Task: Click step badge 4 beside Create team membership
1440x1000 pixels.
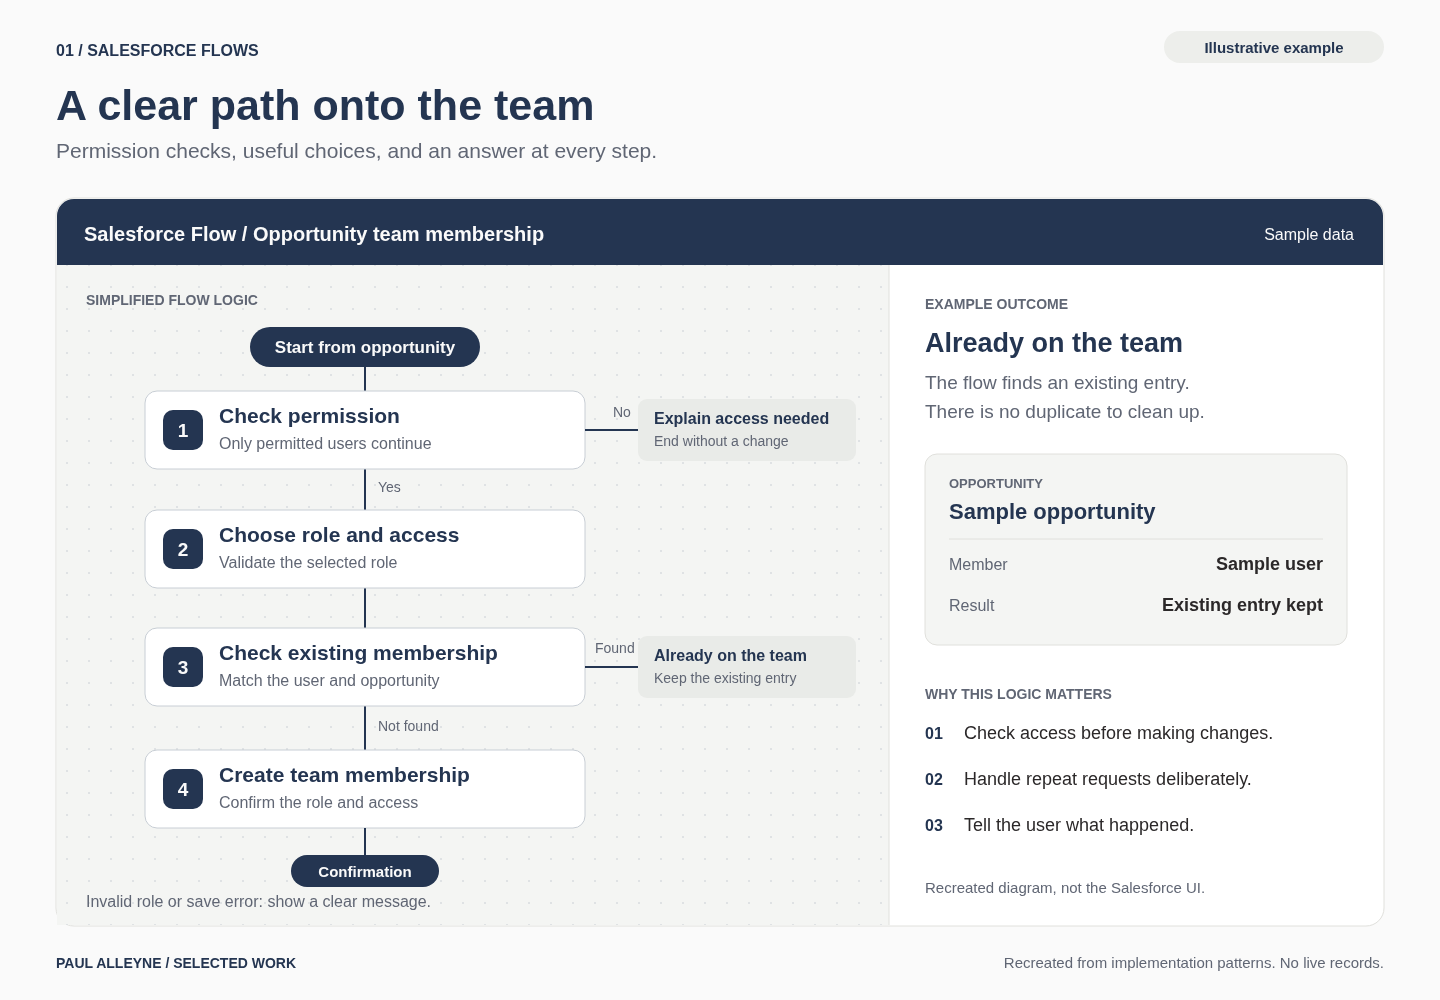Action: click(x=183, y=789)
